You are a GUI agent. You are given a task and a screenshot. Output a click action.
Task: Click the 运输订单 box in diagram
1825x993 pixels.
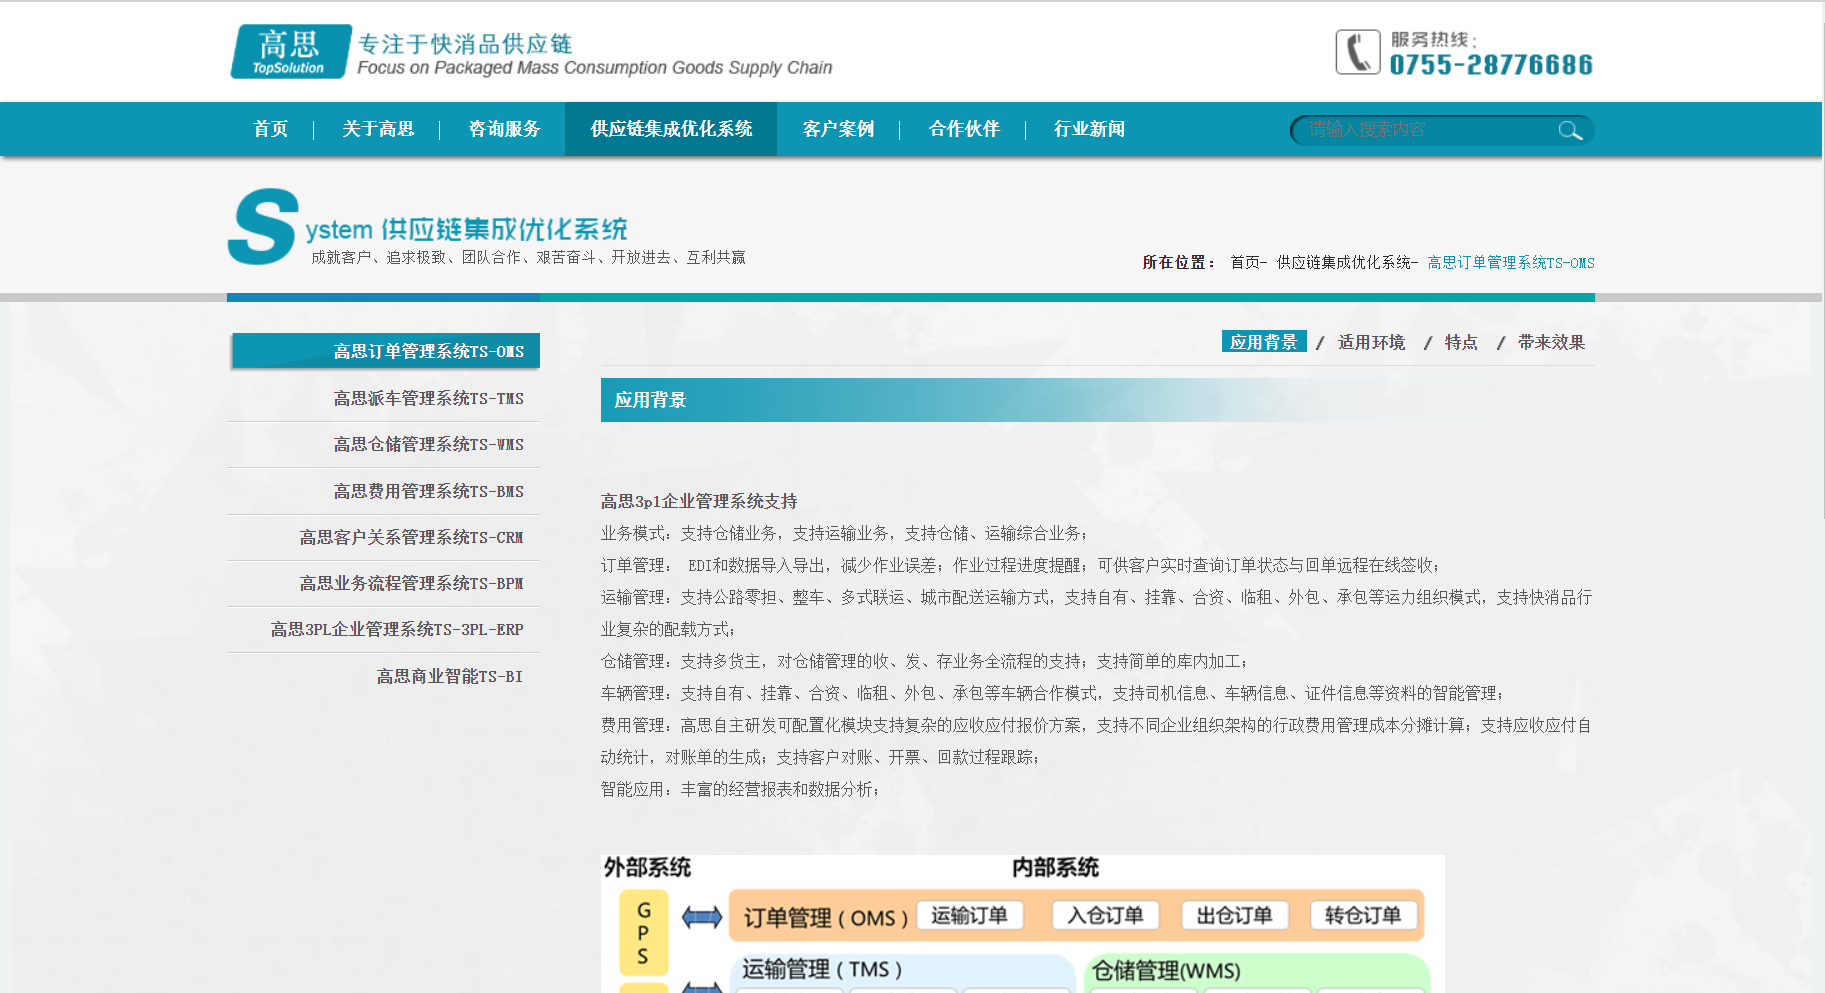tap(969, 915)
